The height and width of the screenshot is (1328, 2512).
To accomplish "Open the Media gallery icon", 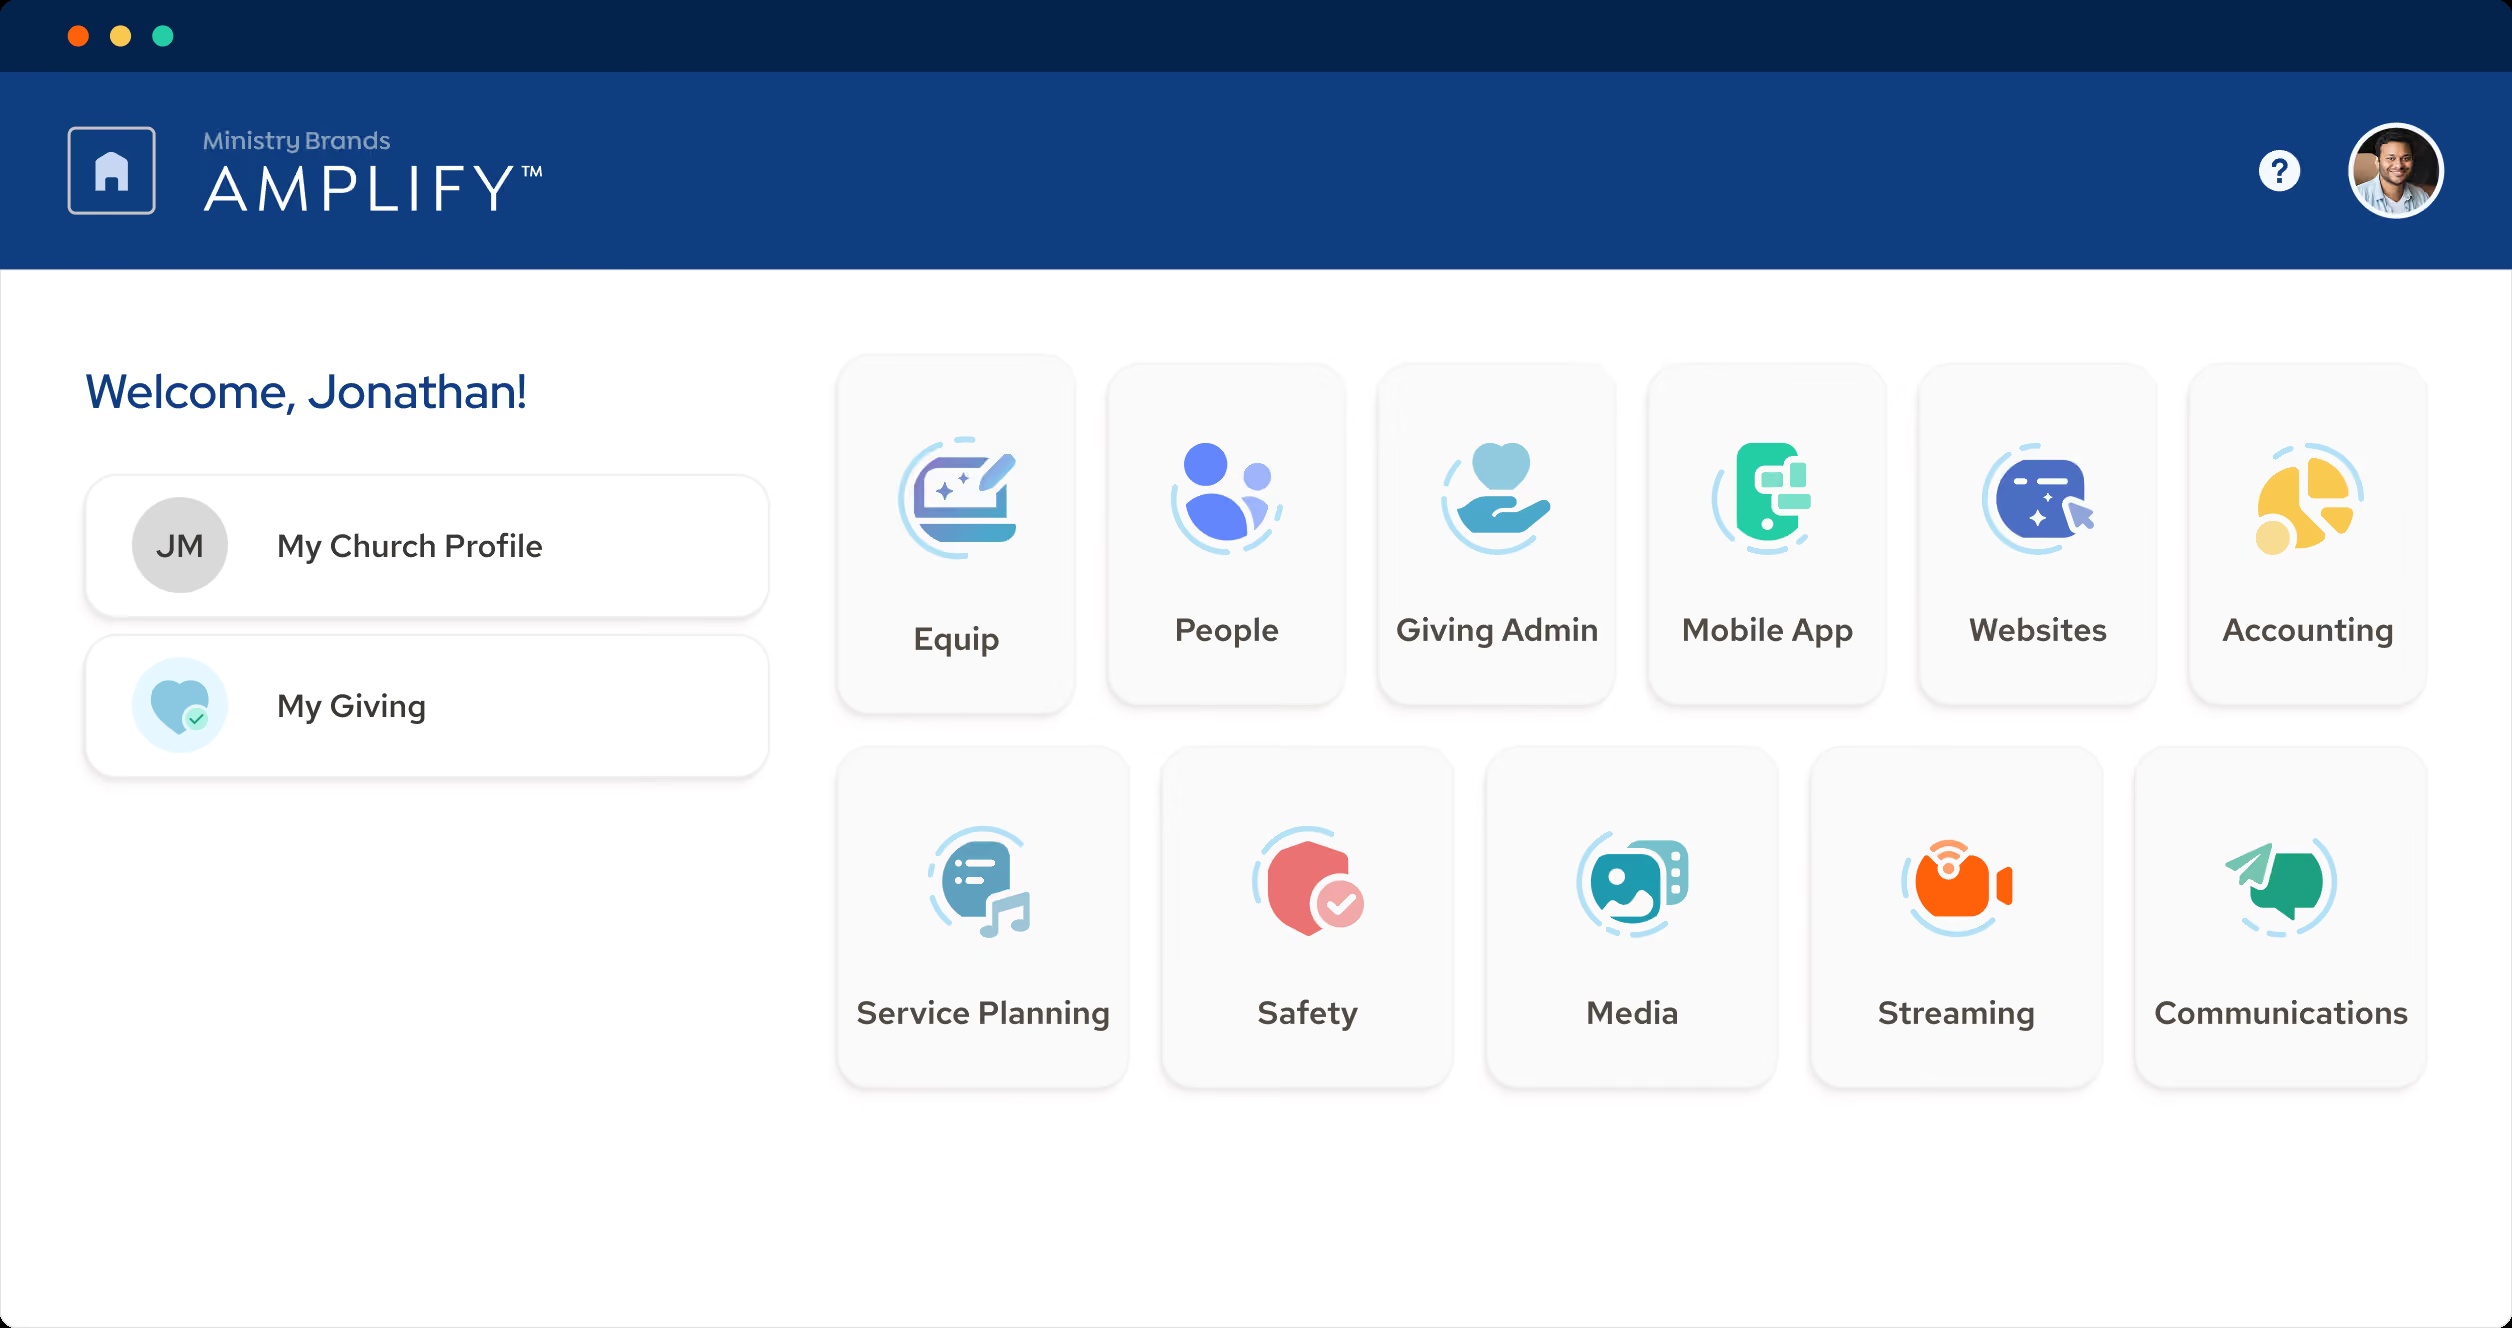I will tap(1632, 884).
